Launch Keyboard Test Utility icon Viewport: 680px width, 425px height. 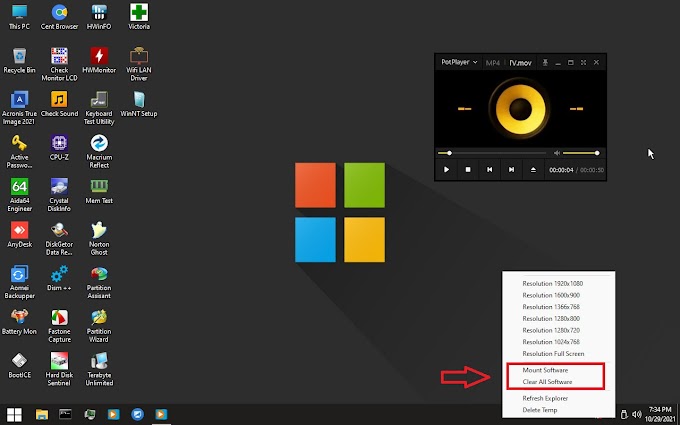pos(99,108)
